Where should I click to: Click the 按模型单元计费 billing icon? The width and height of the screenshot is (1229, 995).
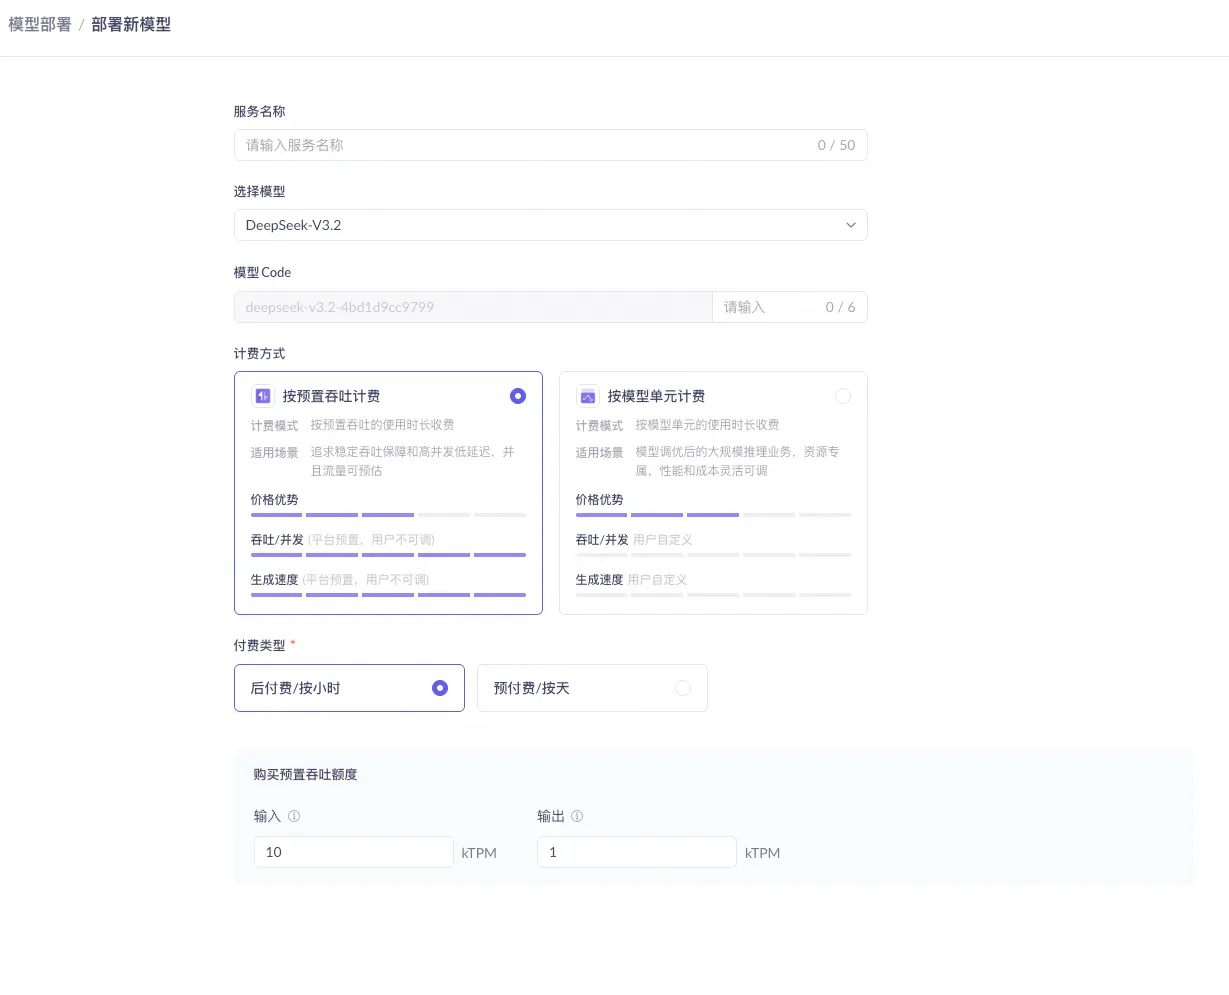tap(587, 396)
